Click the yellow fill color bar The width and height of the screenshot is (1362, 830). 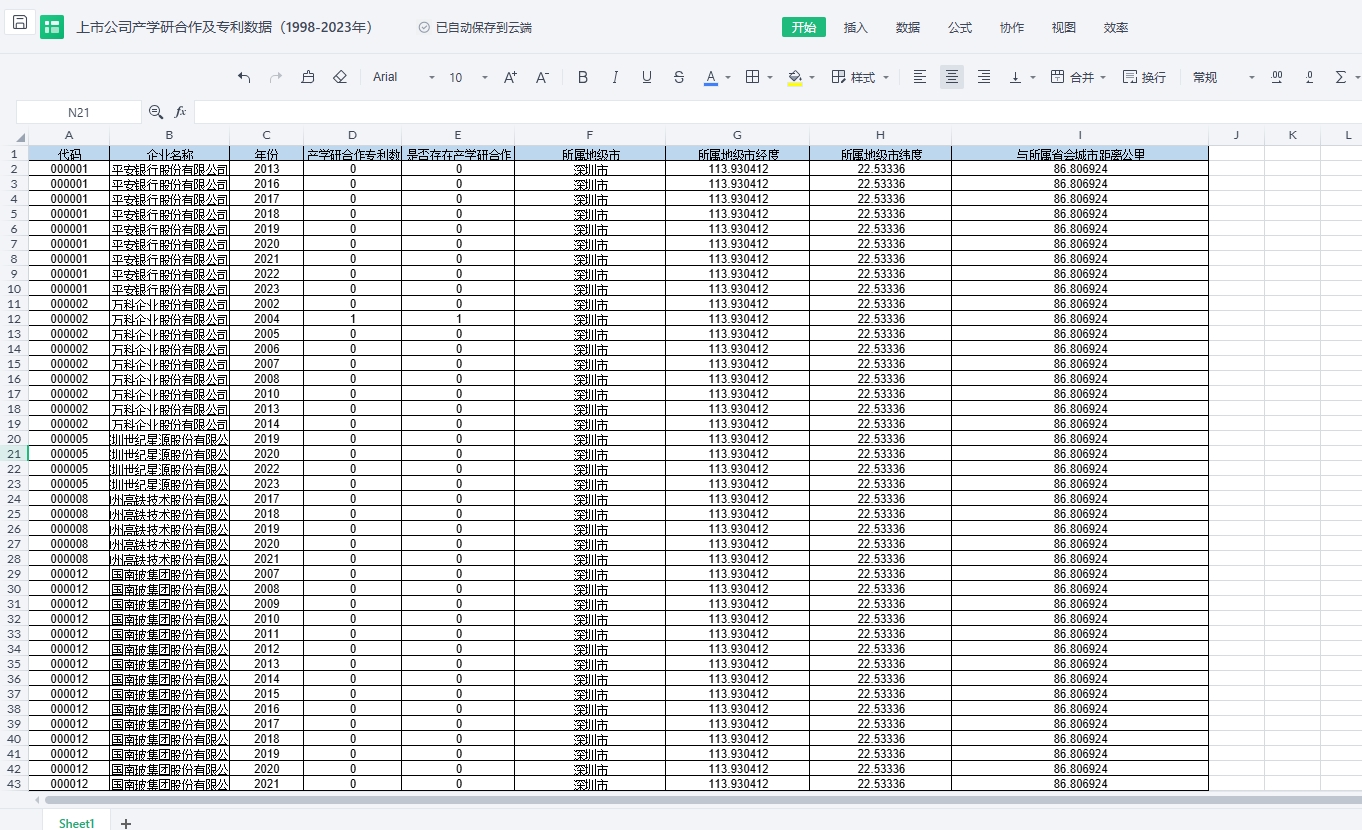795,85
